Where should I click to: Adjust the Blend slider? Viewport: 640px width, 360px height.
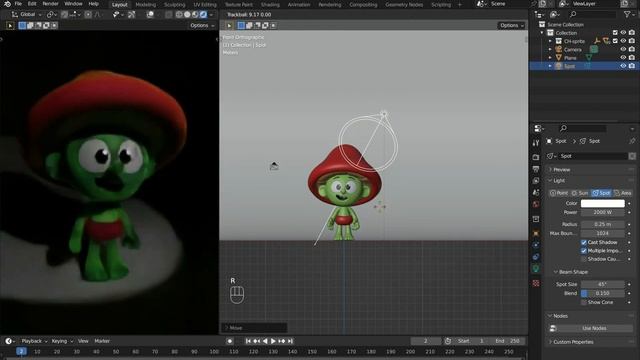(602, 293)
